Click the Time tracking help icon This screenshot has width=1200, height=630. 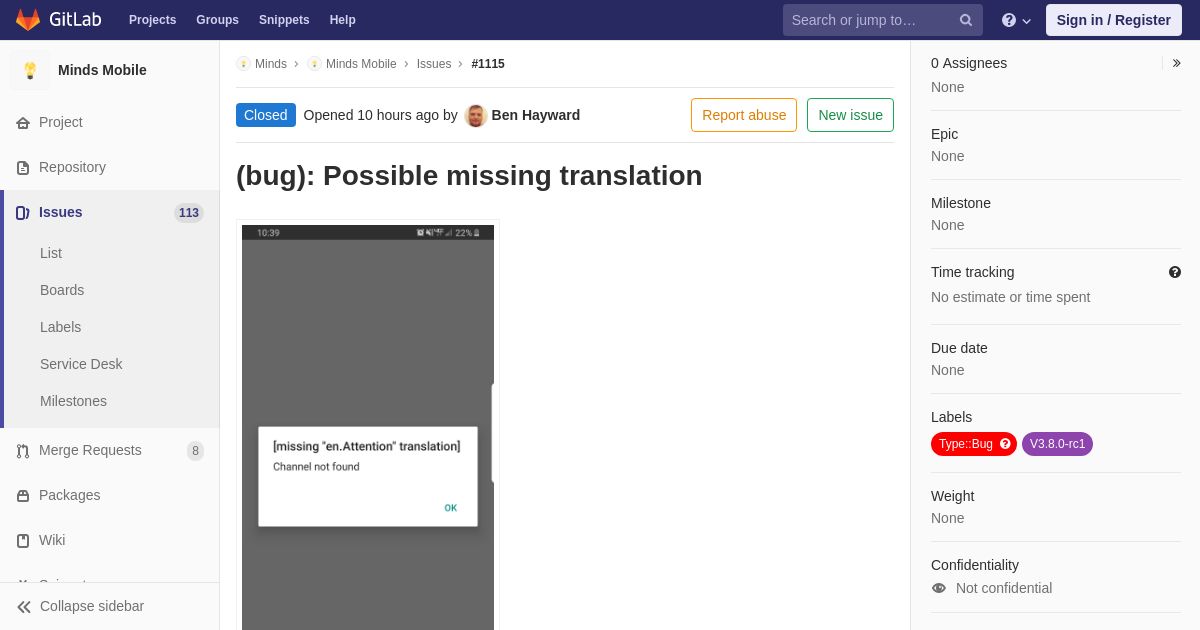click(1175, 272)
